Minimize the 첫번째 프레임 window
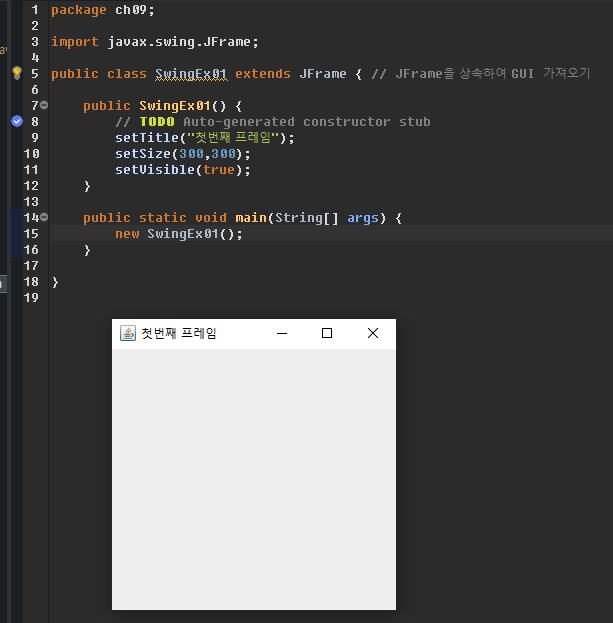The image size is (613, 623). coord(282,333)
